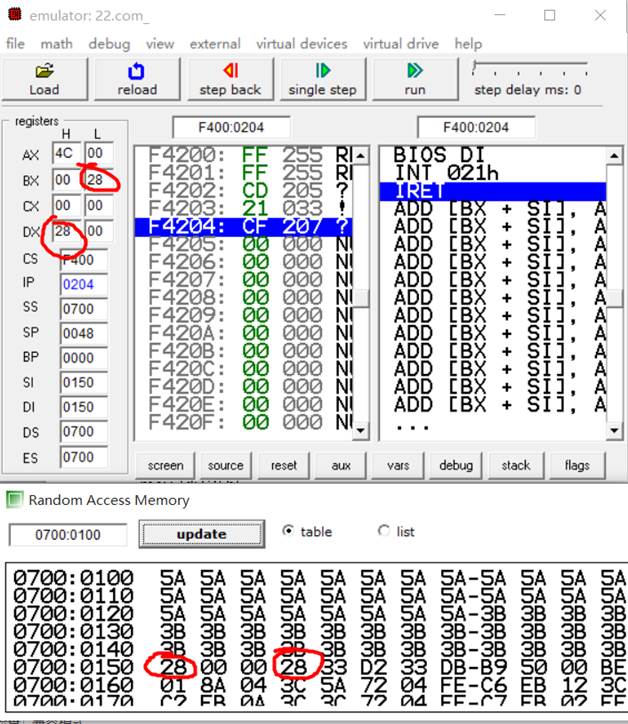
Task: Click the step back arrow icon
Action: point(229,71)
